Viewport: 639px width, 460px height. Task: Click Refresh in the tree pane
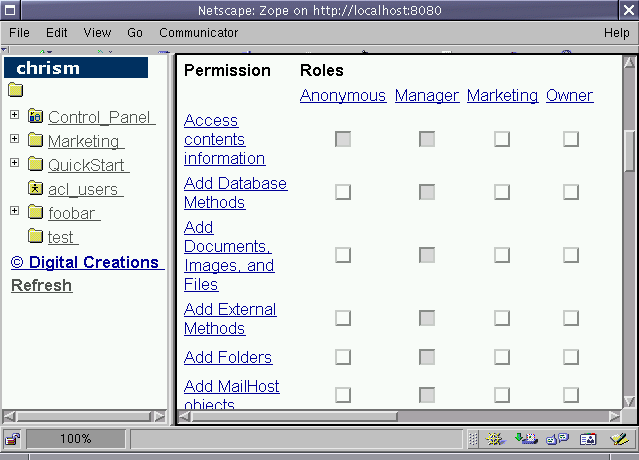pyautogui.click(x=42, y=285)
